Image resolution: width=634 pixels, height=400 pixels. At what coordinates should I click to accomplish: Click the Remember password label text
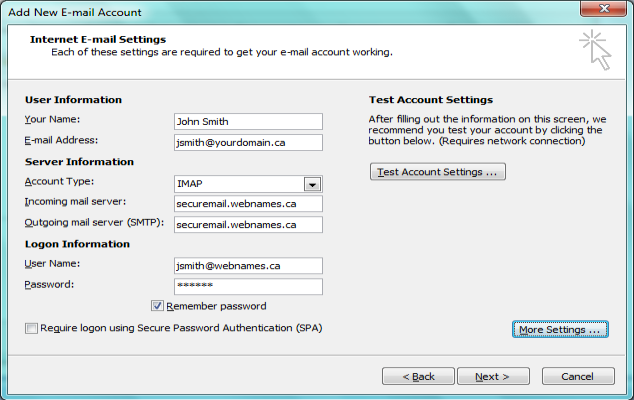(x=216, y=306)
